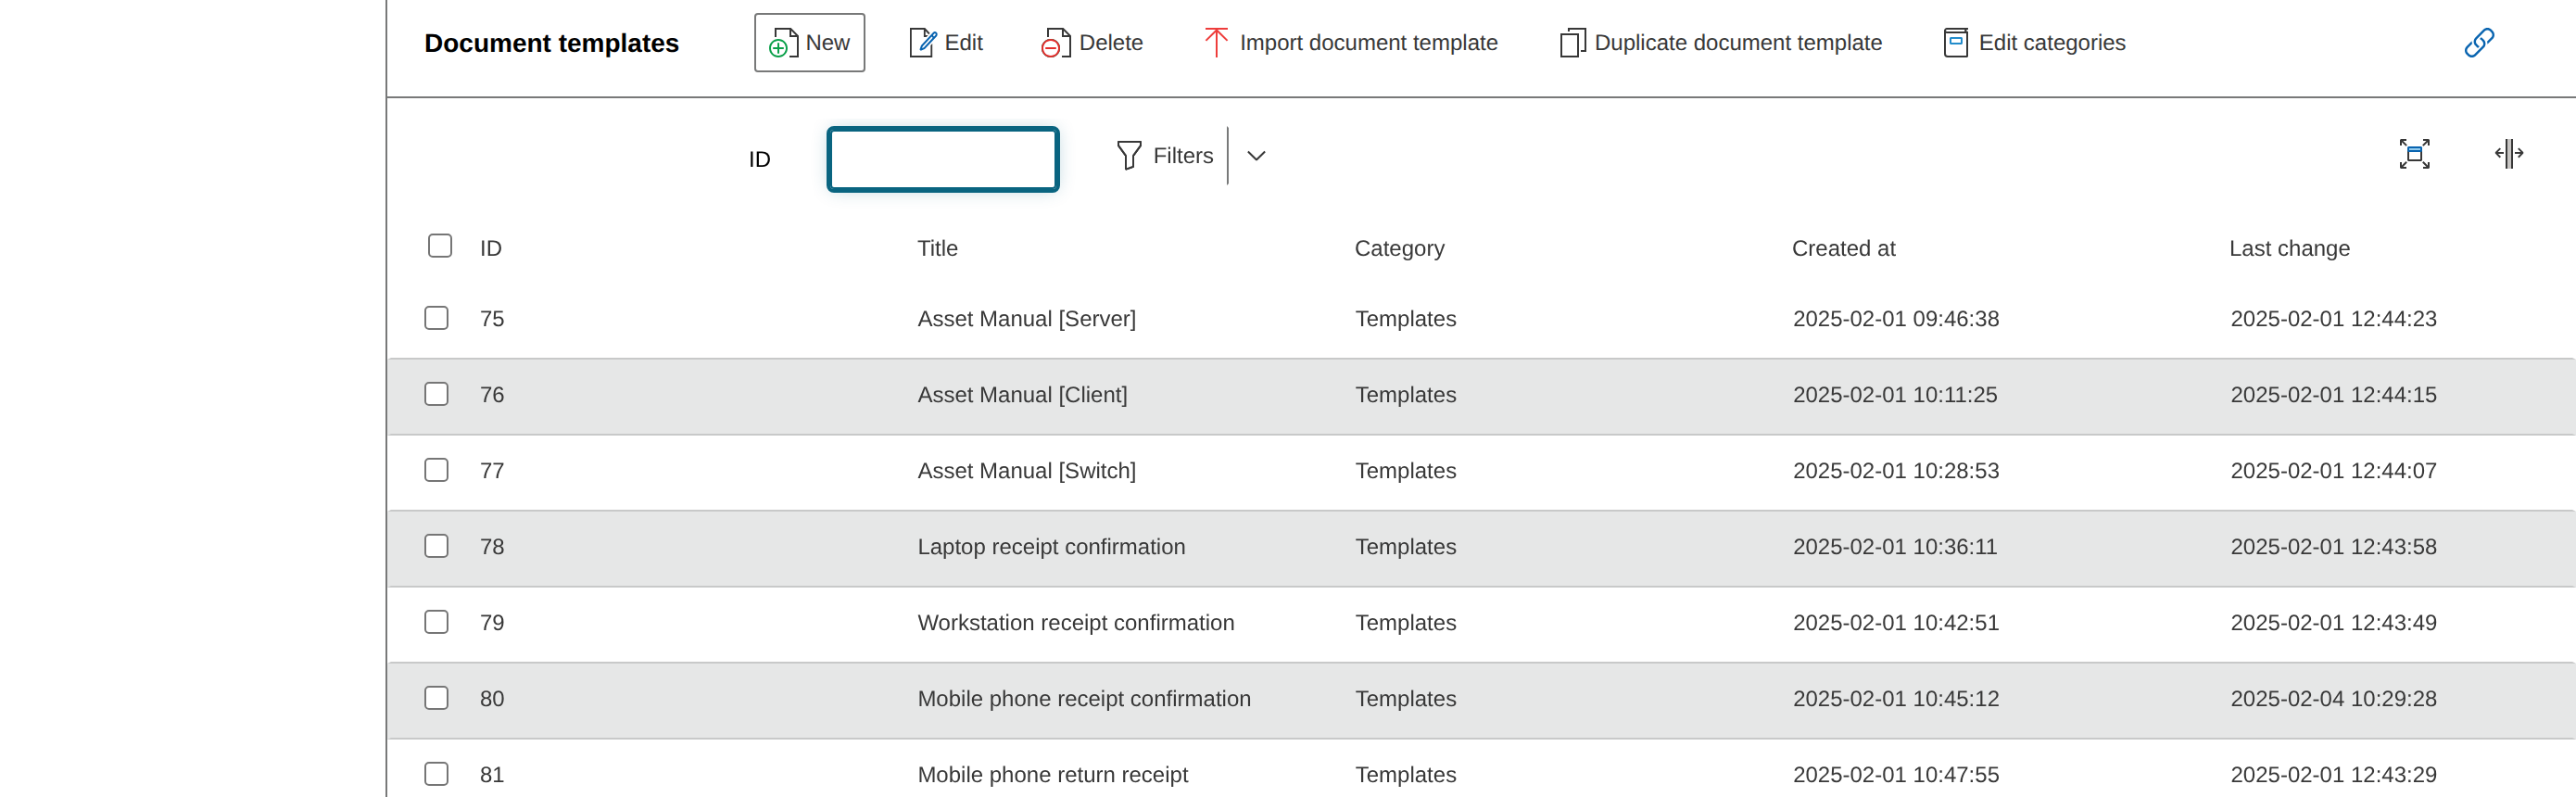Click the ID filter input field
This screenshot has width=2576, height=797.
coord(943,159)
